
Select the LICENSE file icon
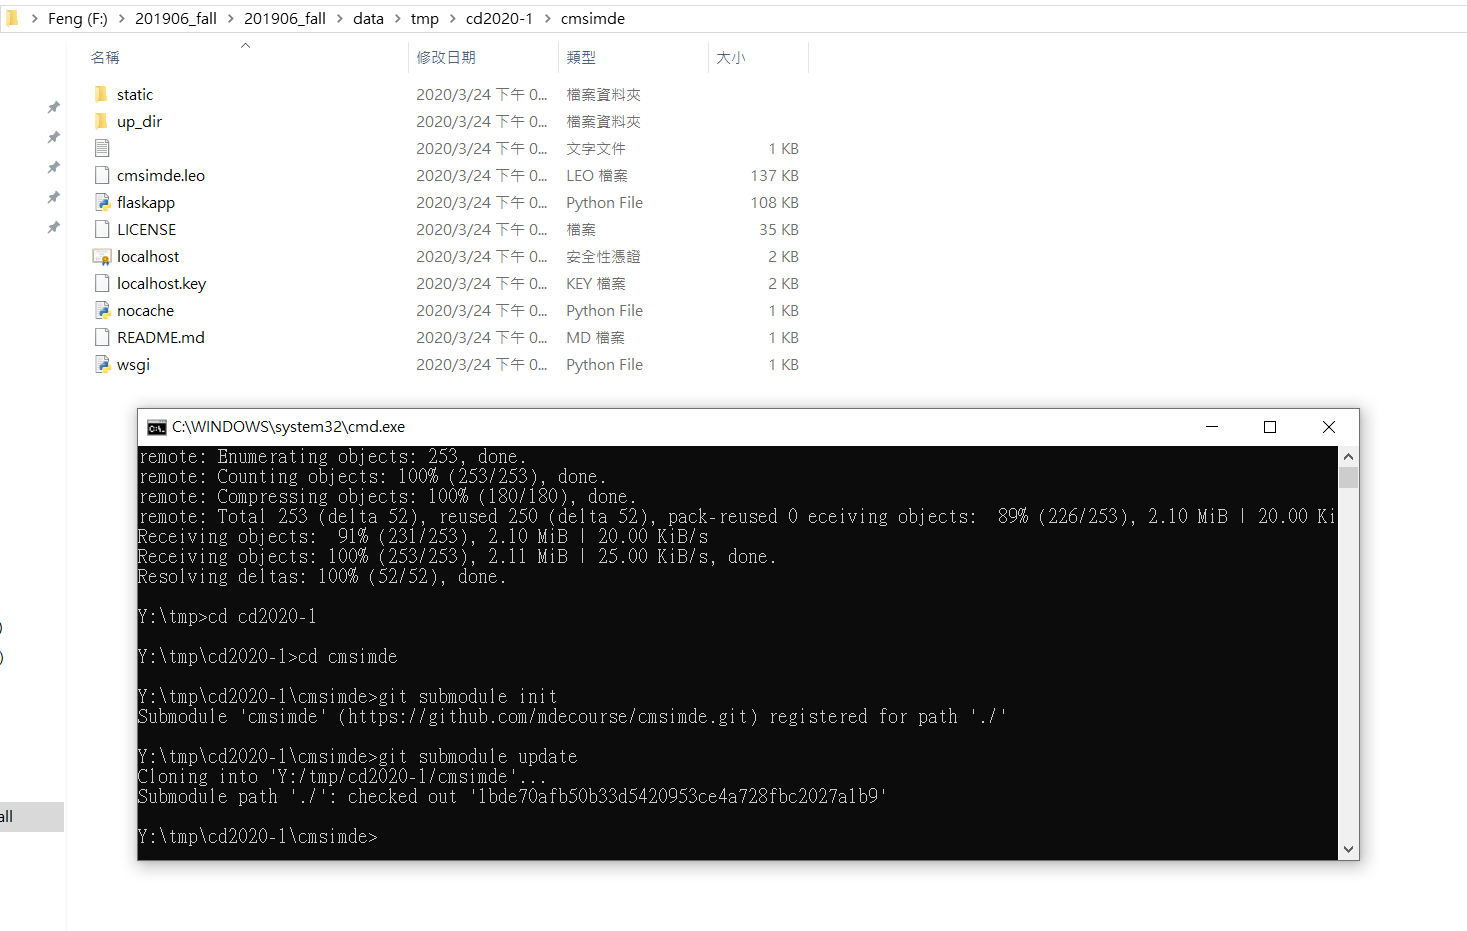102,229
